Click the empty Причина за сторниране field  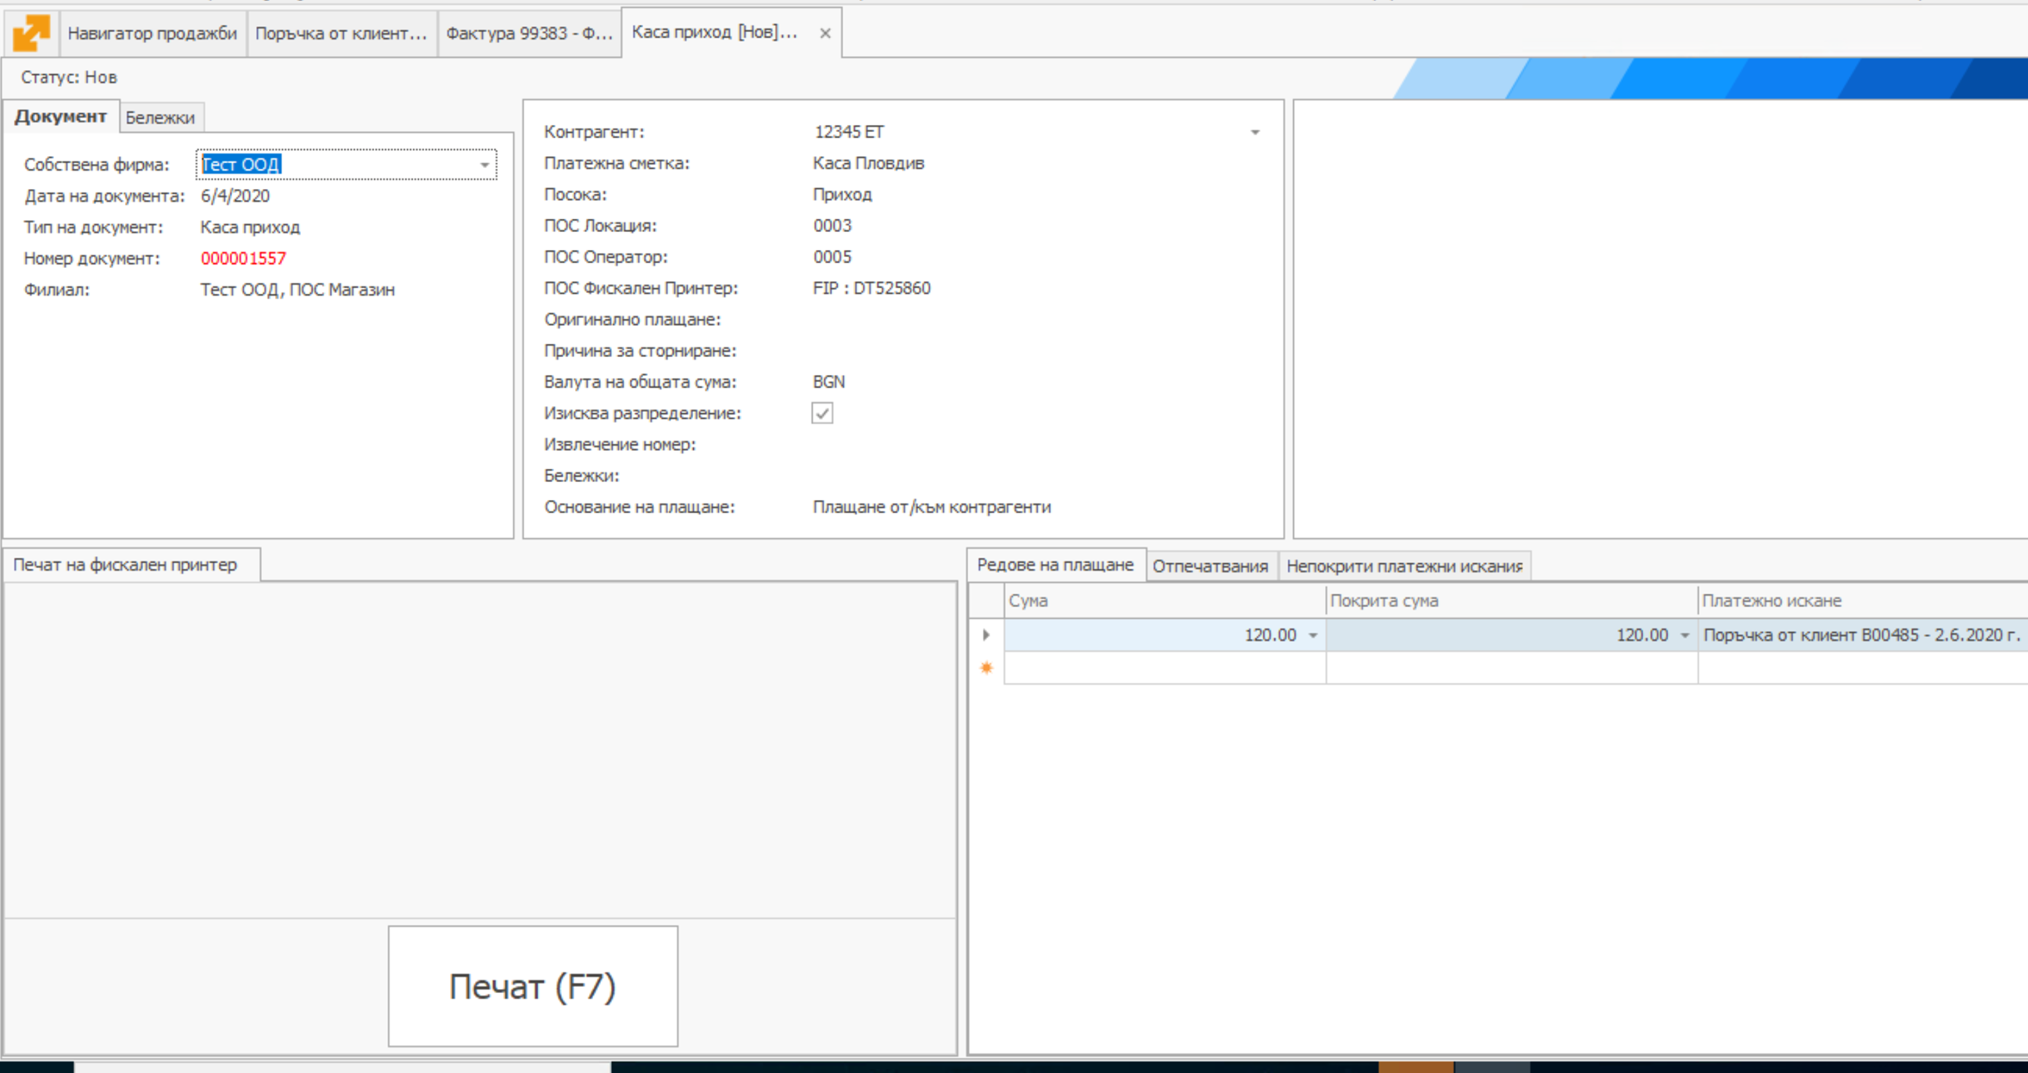pyautogui.click(x=1037, y=351)
